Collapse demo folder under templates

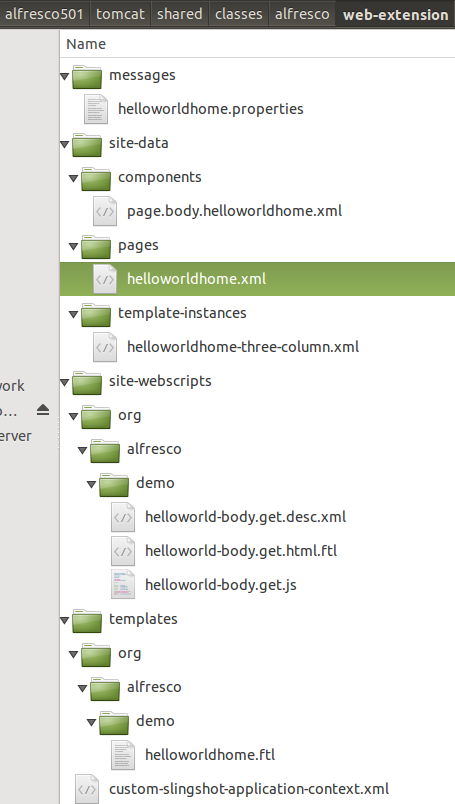[91, 722]
